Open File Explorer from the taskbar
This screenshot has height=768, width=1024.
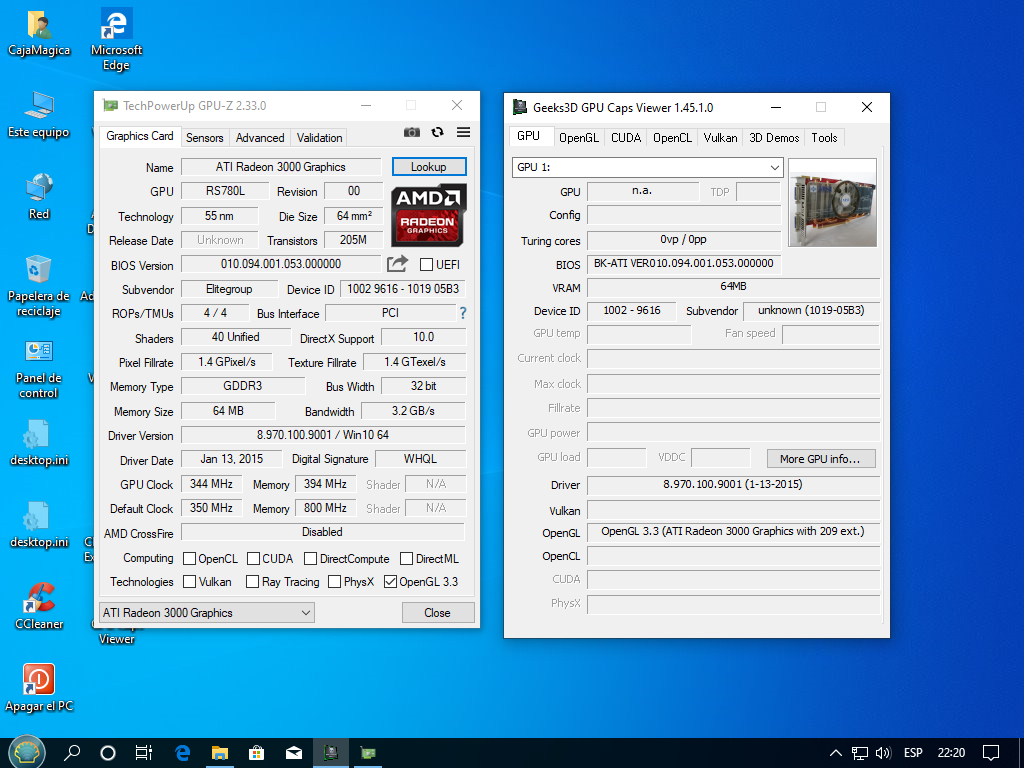click(x=219, y=753)
